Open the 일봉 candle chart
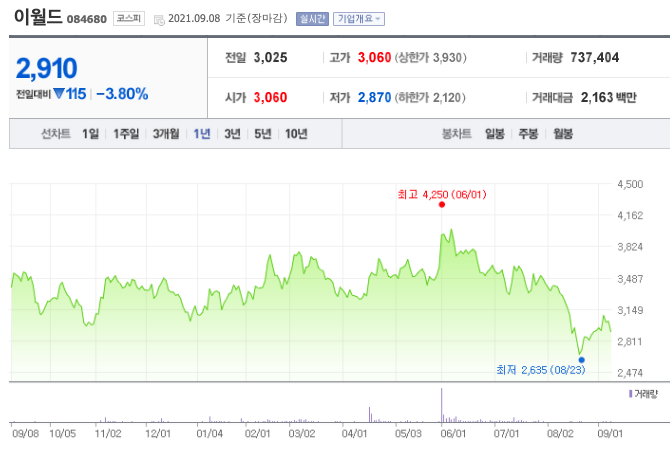 click(x=494, y=134)
